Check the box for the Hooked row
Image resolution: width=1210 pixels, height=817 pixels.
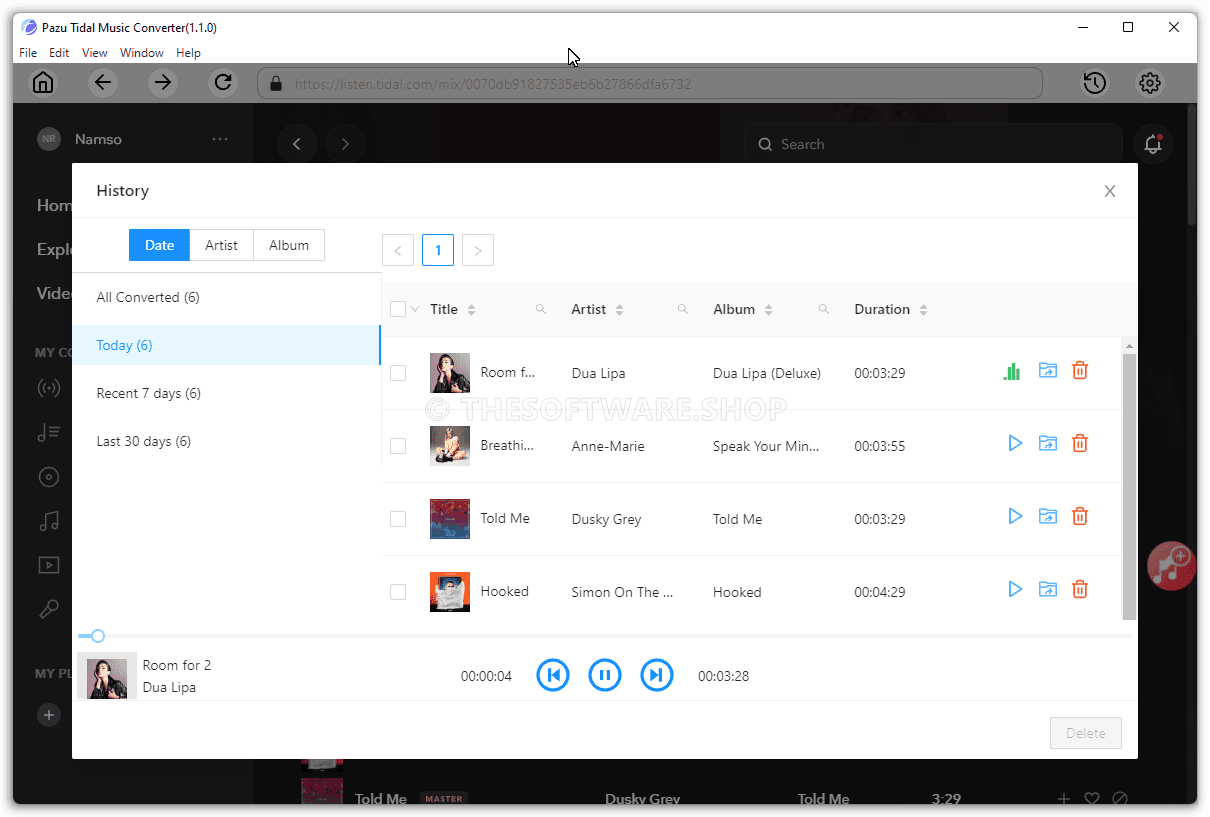point(398,592)
